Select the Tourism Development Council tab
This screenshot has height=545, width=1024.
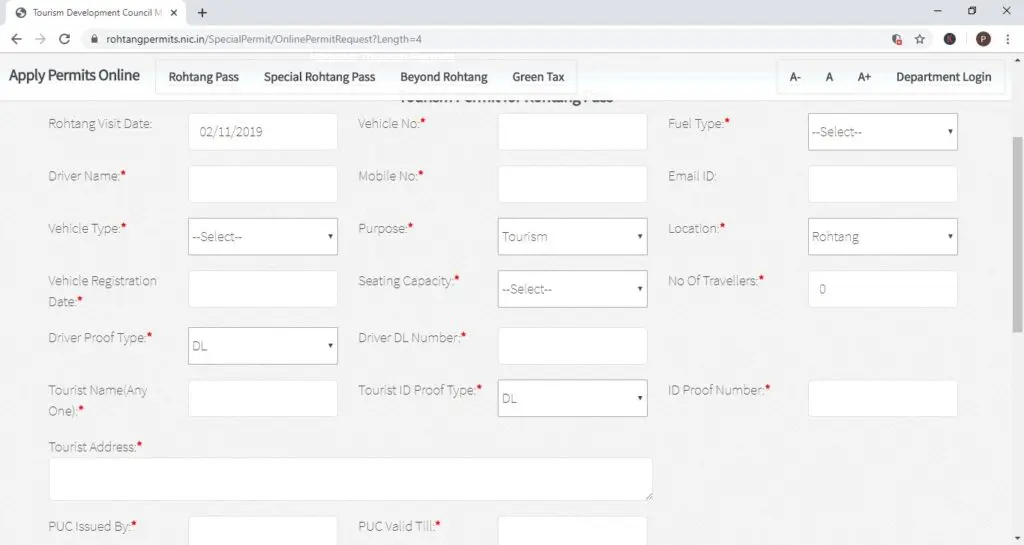95,12
